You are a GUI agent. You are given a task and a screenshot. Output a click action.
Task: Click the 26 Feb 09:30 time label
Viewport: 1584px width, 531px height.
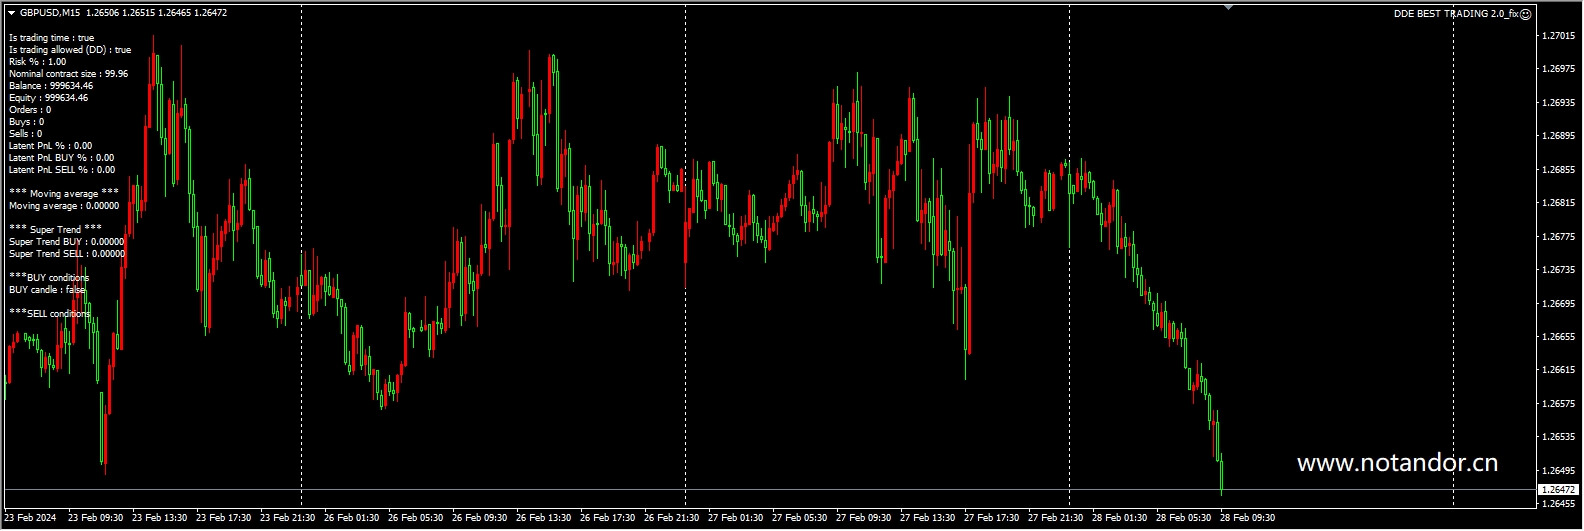(480, 518)
